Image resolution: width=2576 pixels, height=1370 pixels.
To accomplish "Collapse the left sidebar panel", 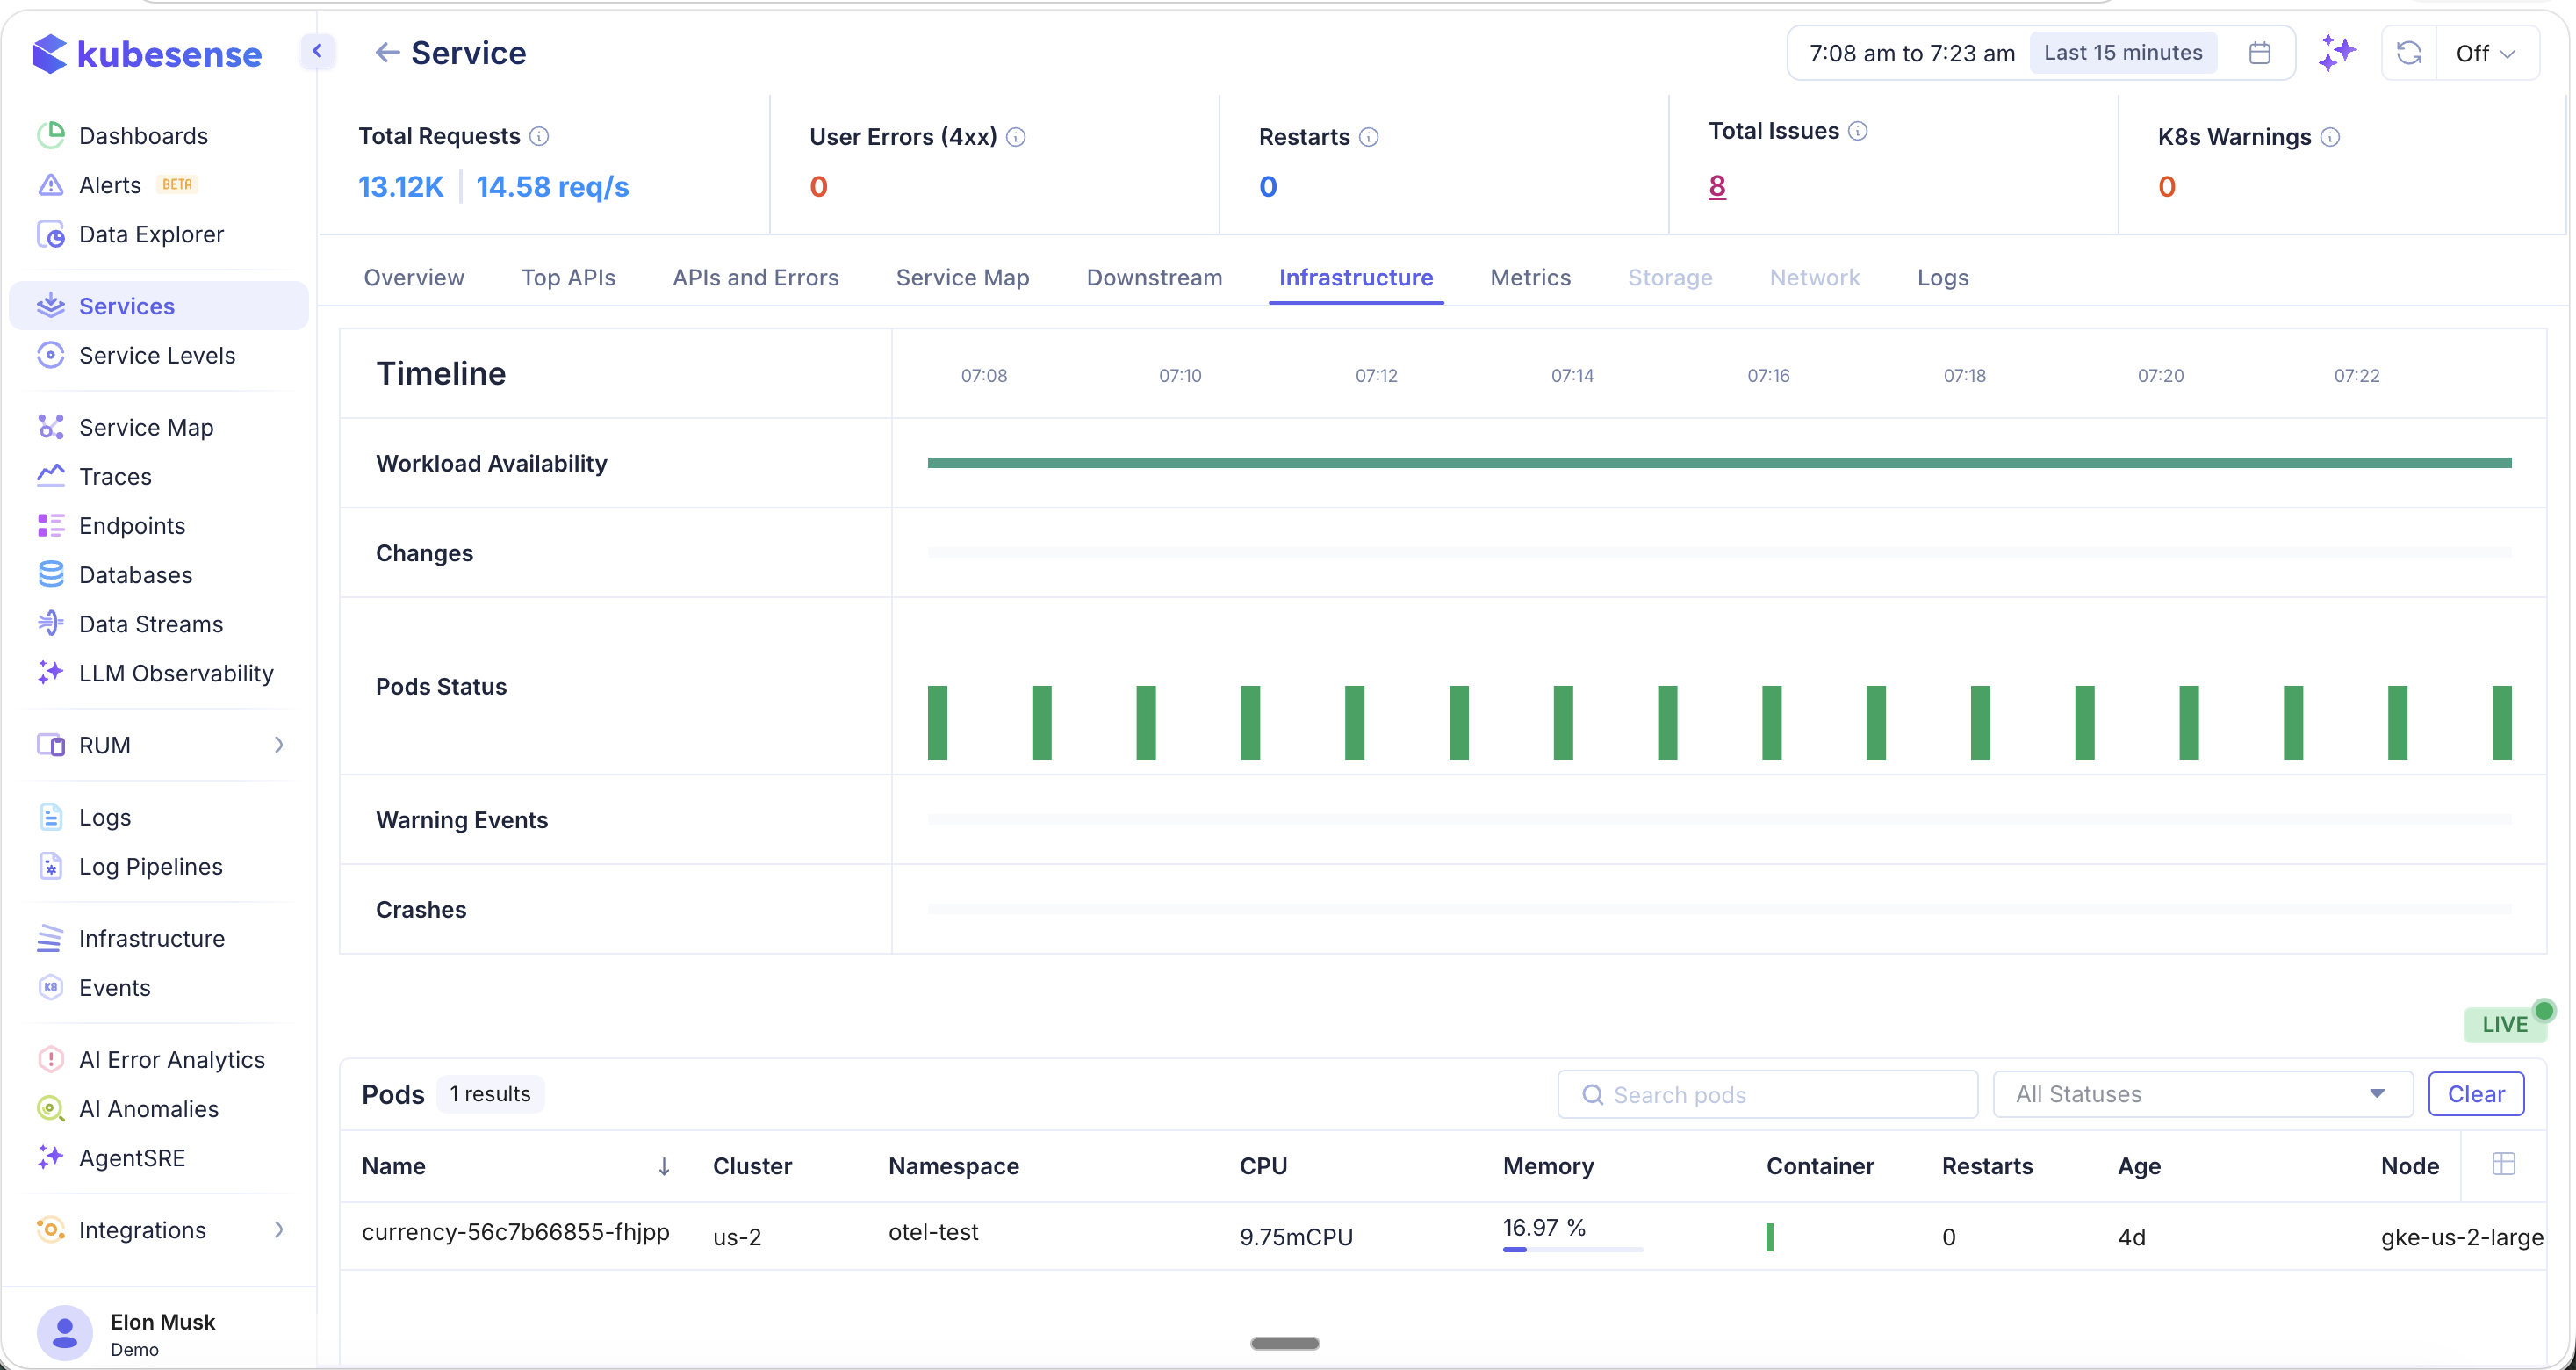I will [317, 51].
